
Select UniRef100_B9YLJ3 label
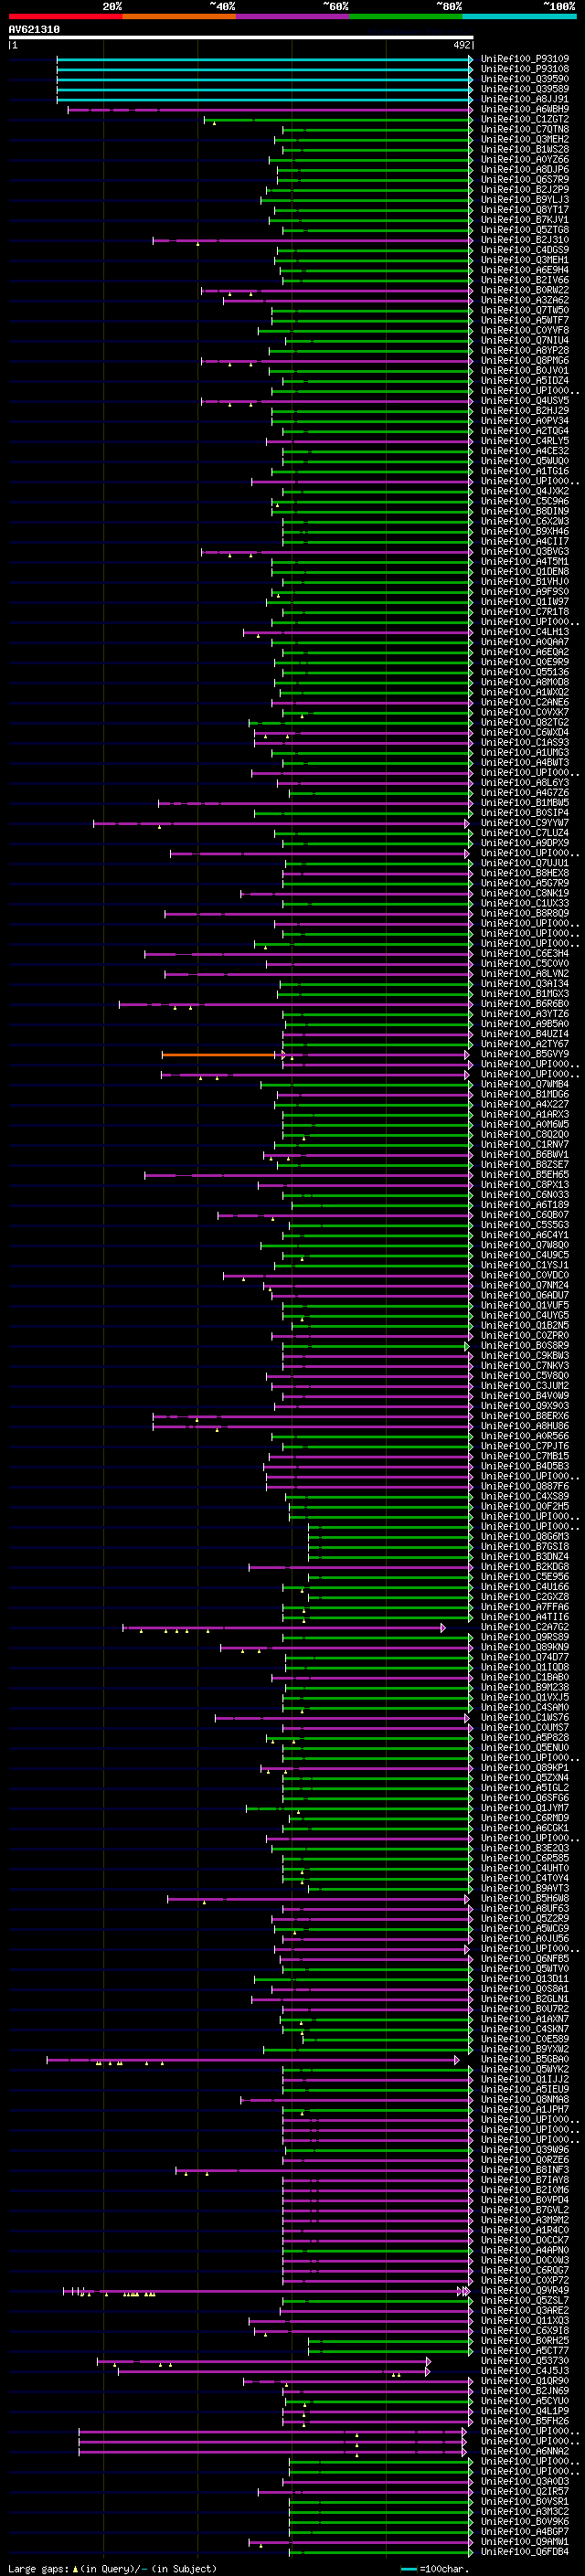525,200
